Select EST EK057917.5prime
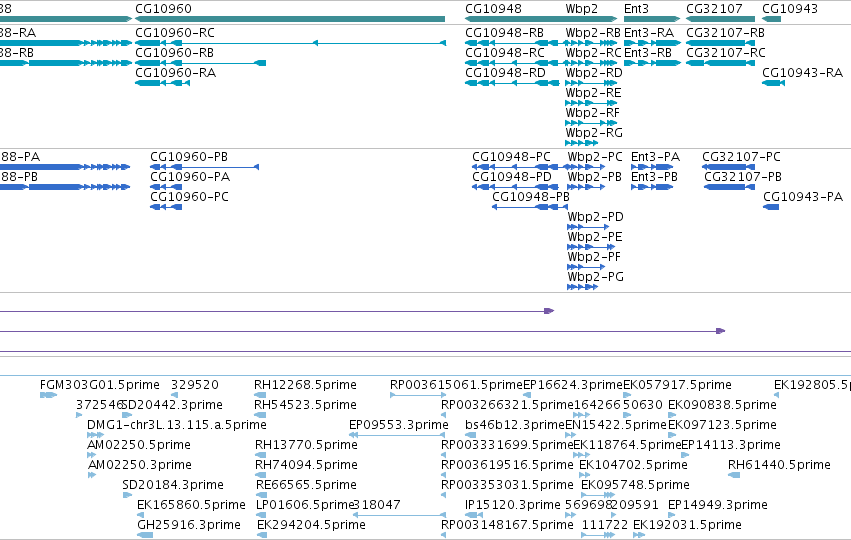The width and height of the screenshot is (851, 540). [x=677, y=385]
